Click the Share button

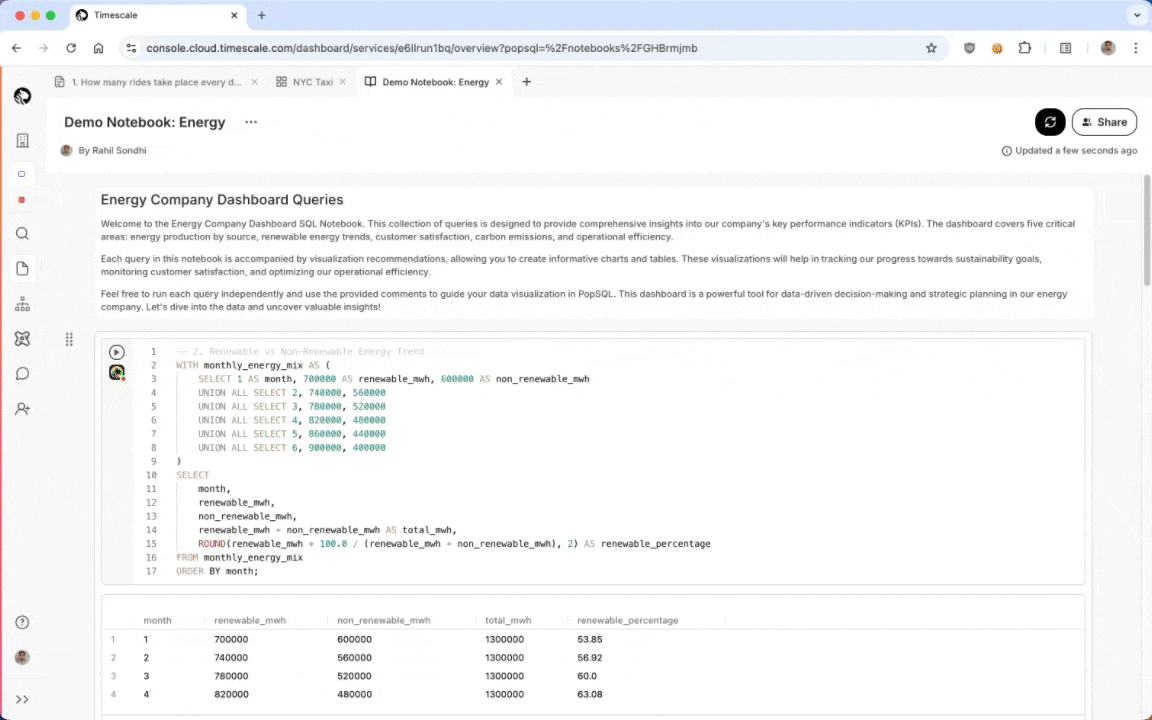(1104, 122)
